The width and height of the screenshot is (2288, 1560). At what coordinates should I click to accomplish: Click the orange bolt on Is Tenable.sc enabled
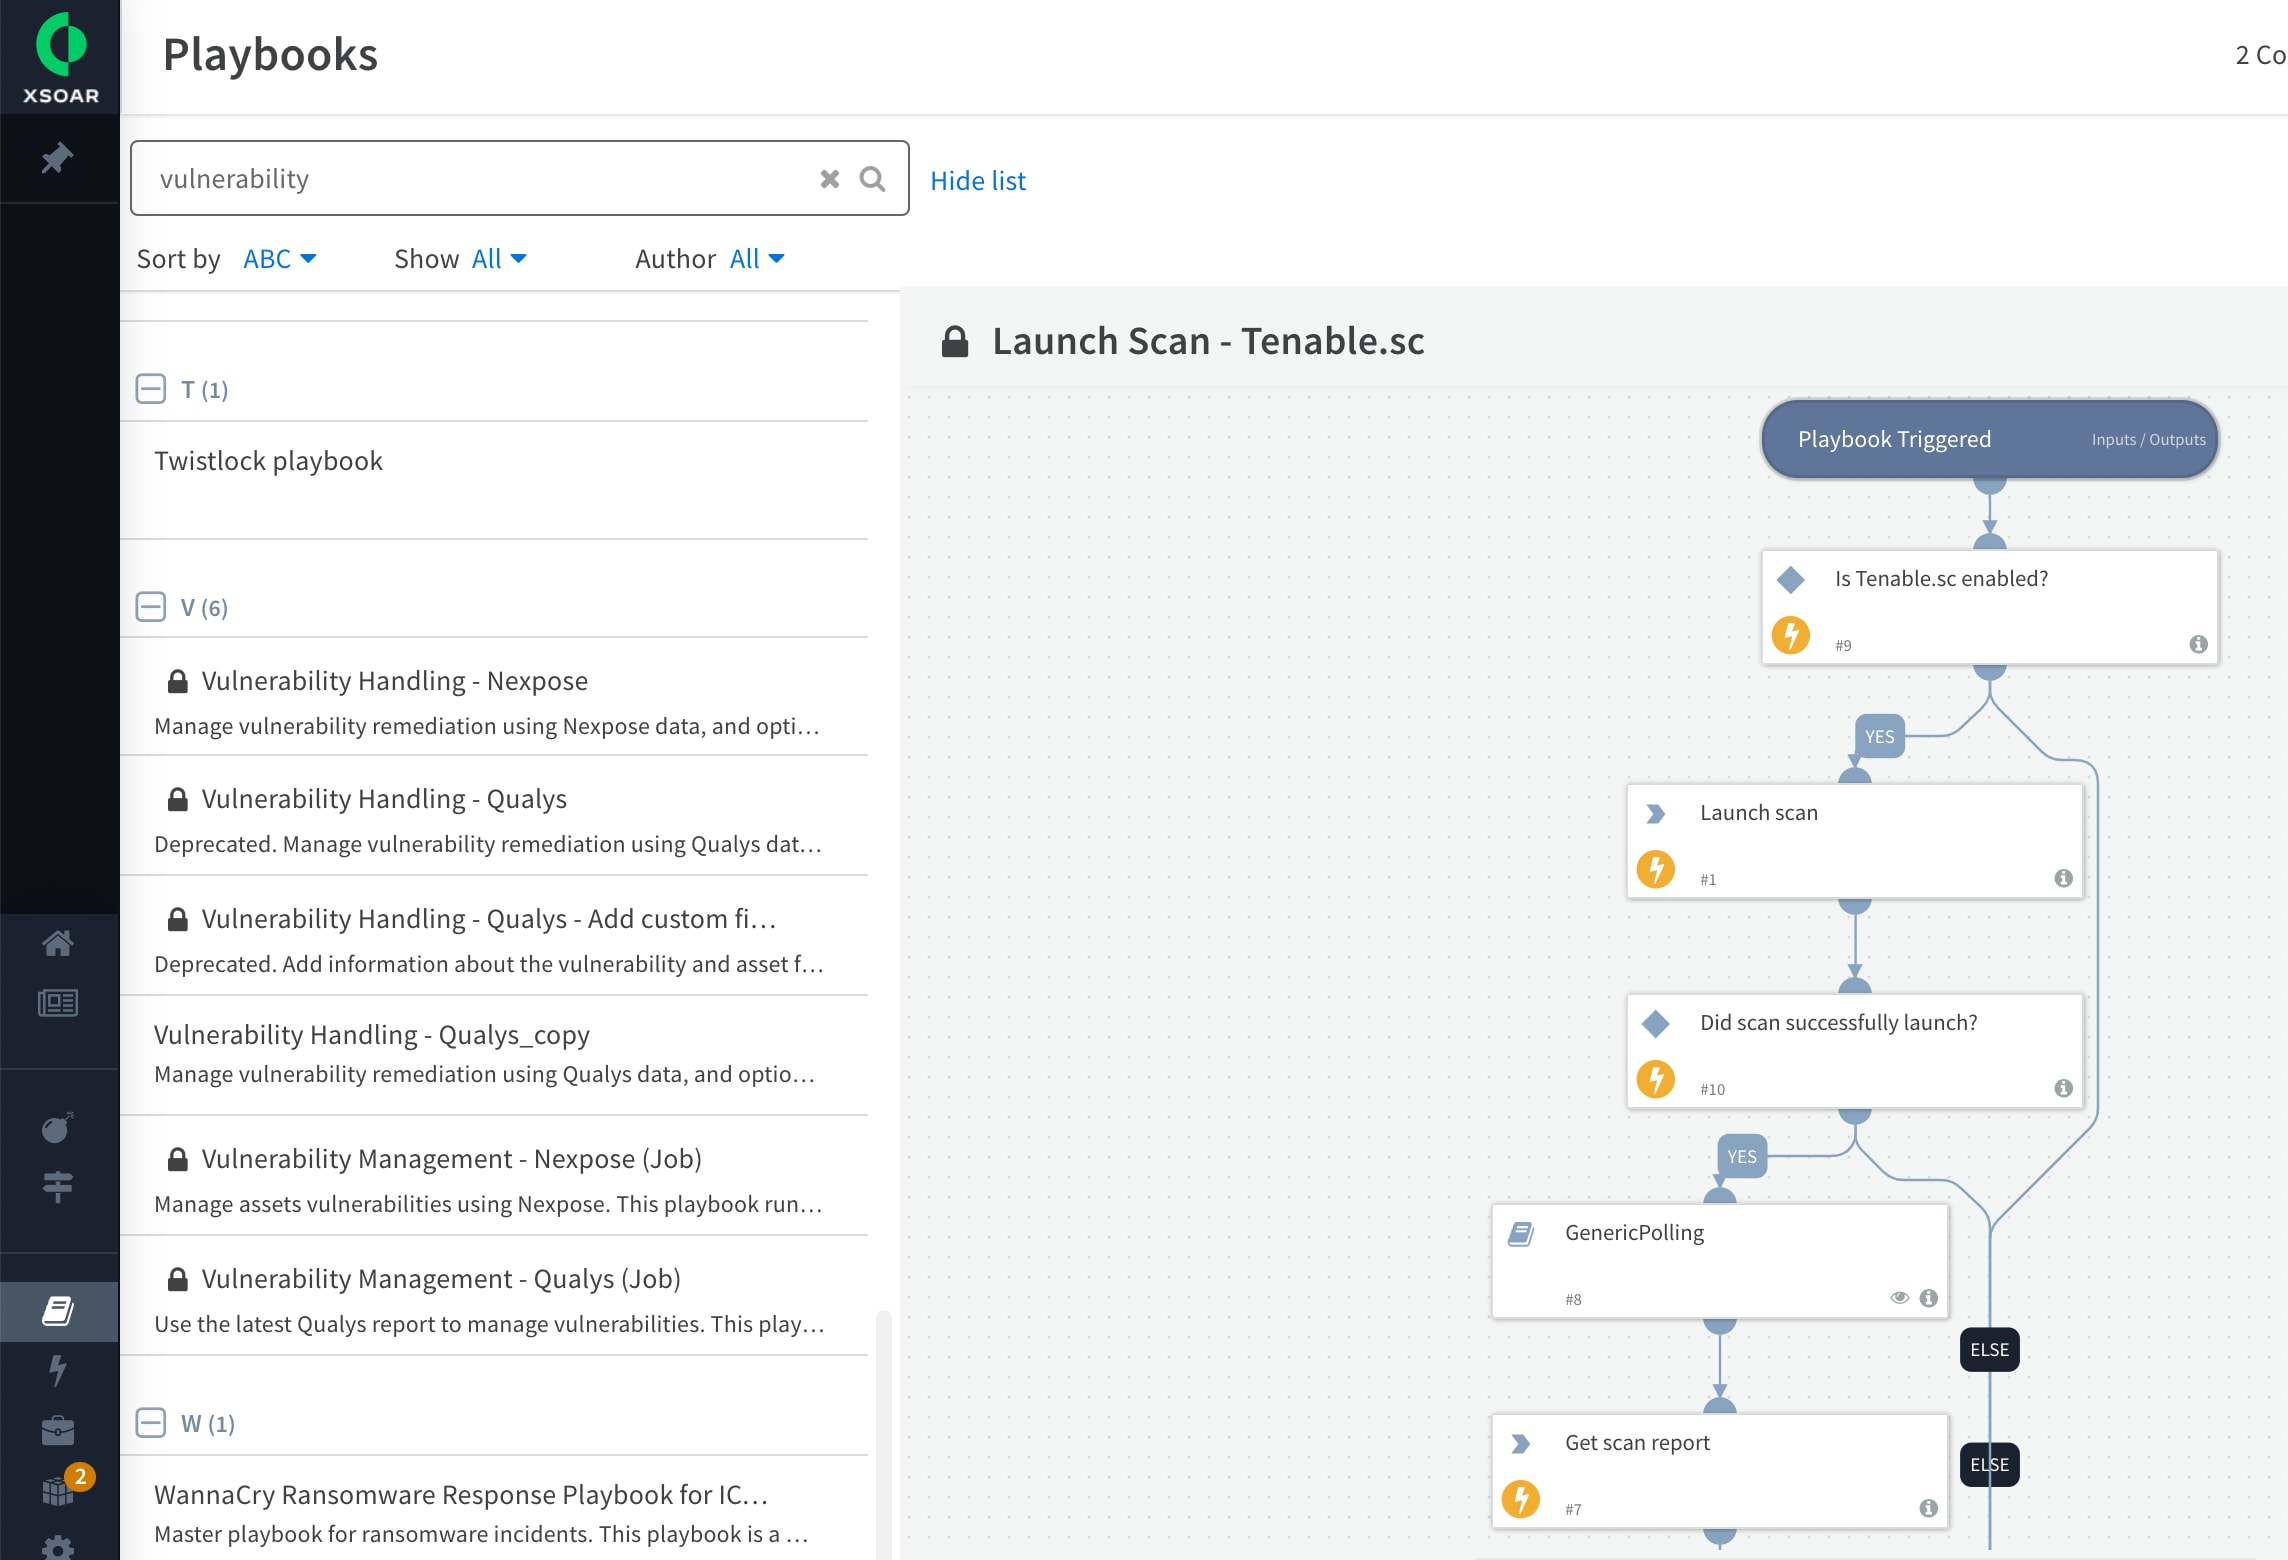point(1791,635)
